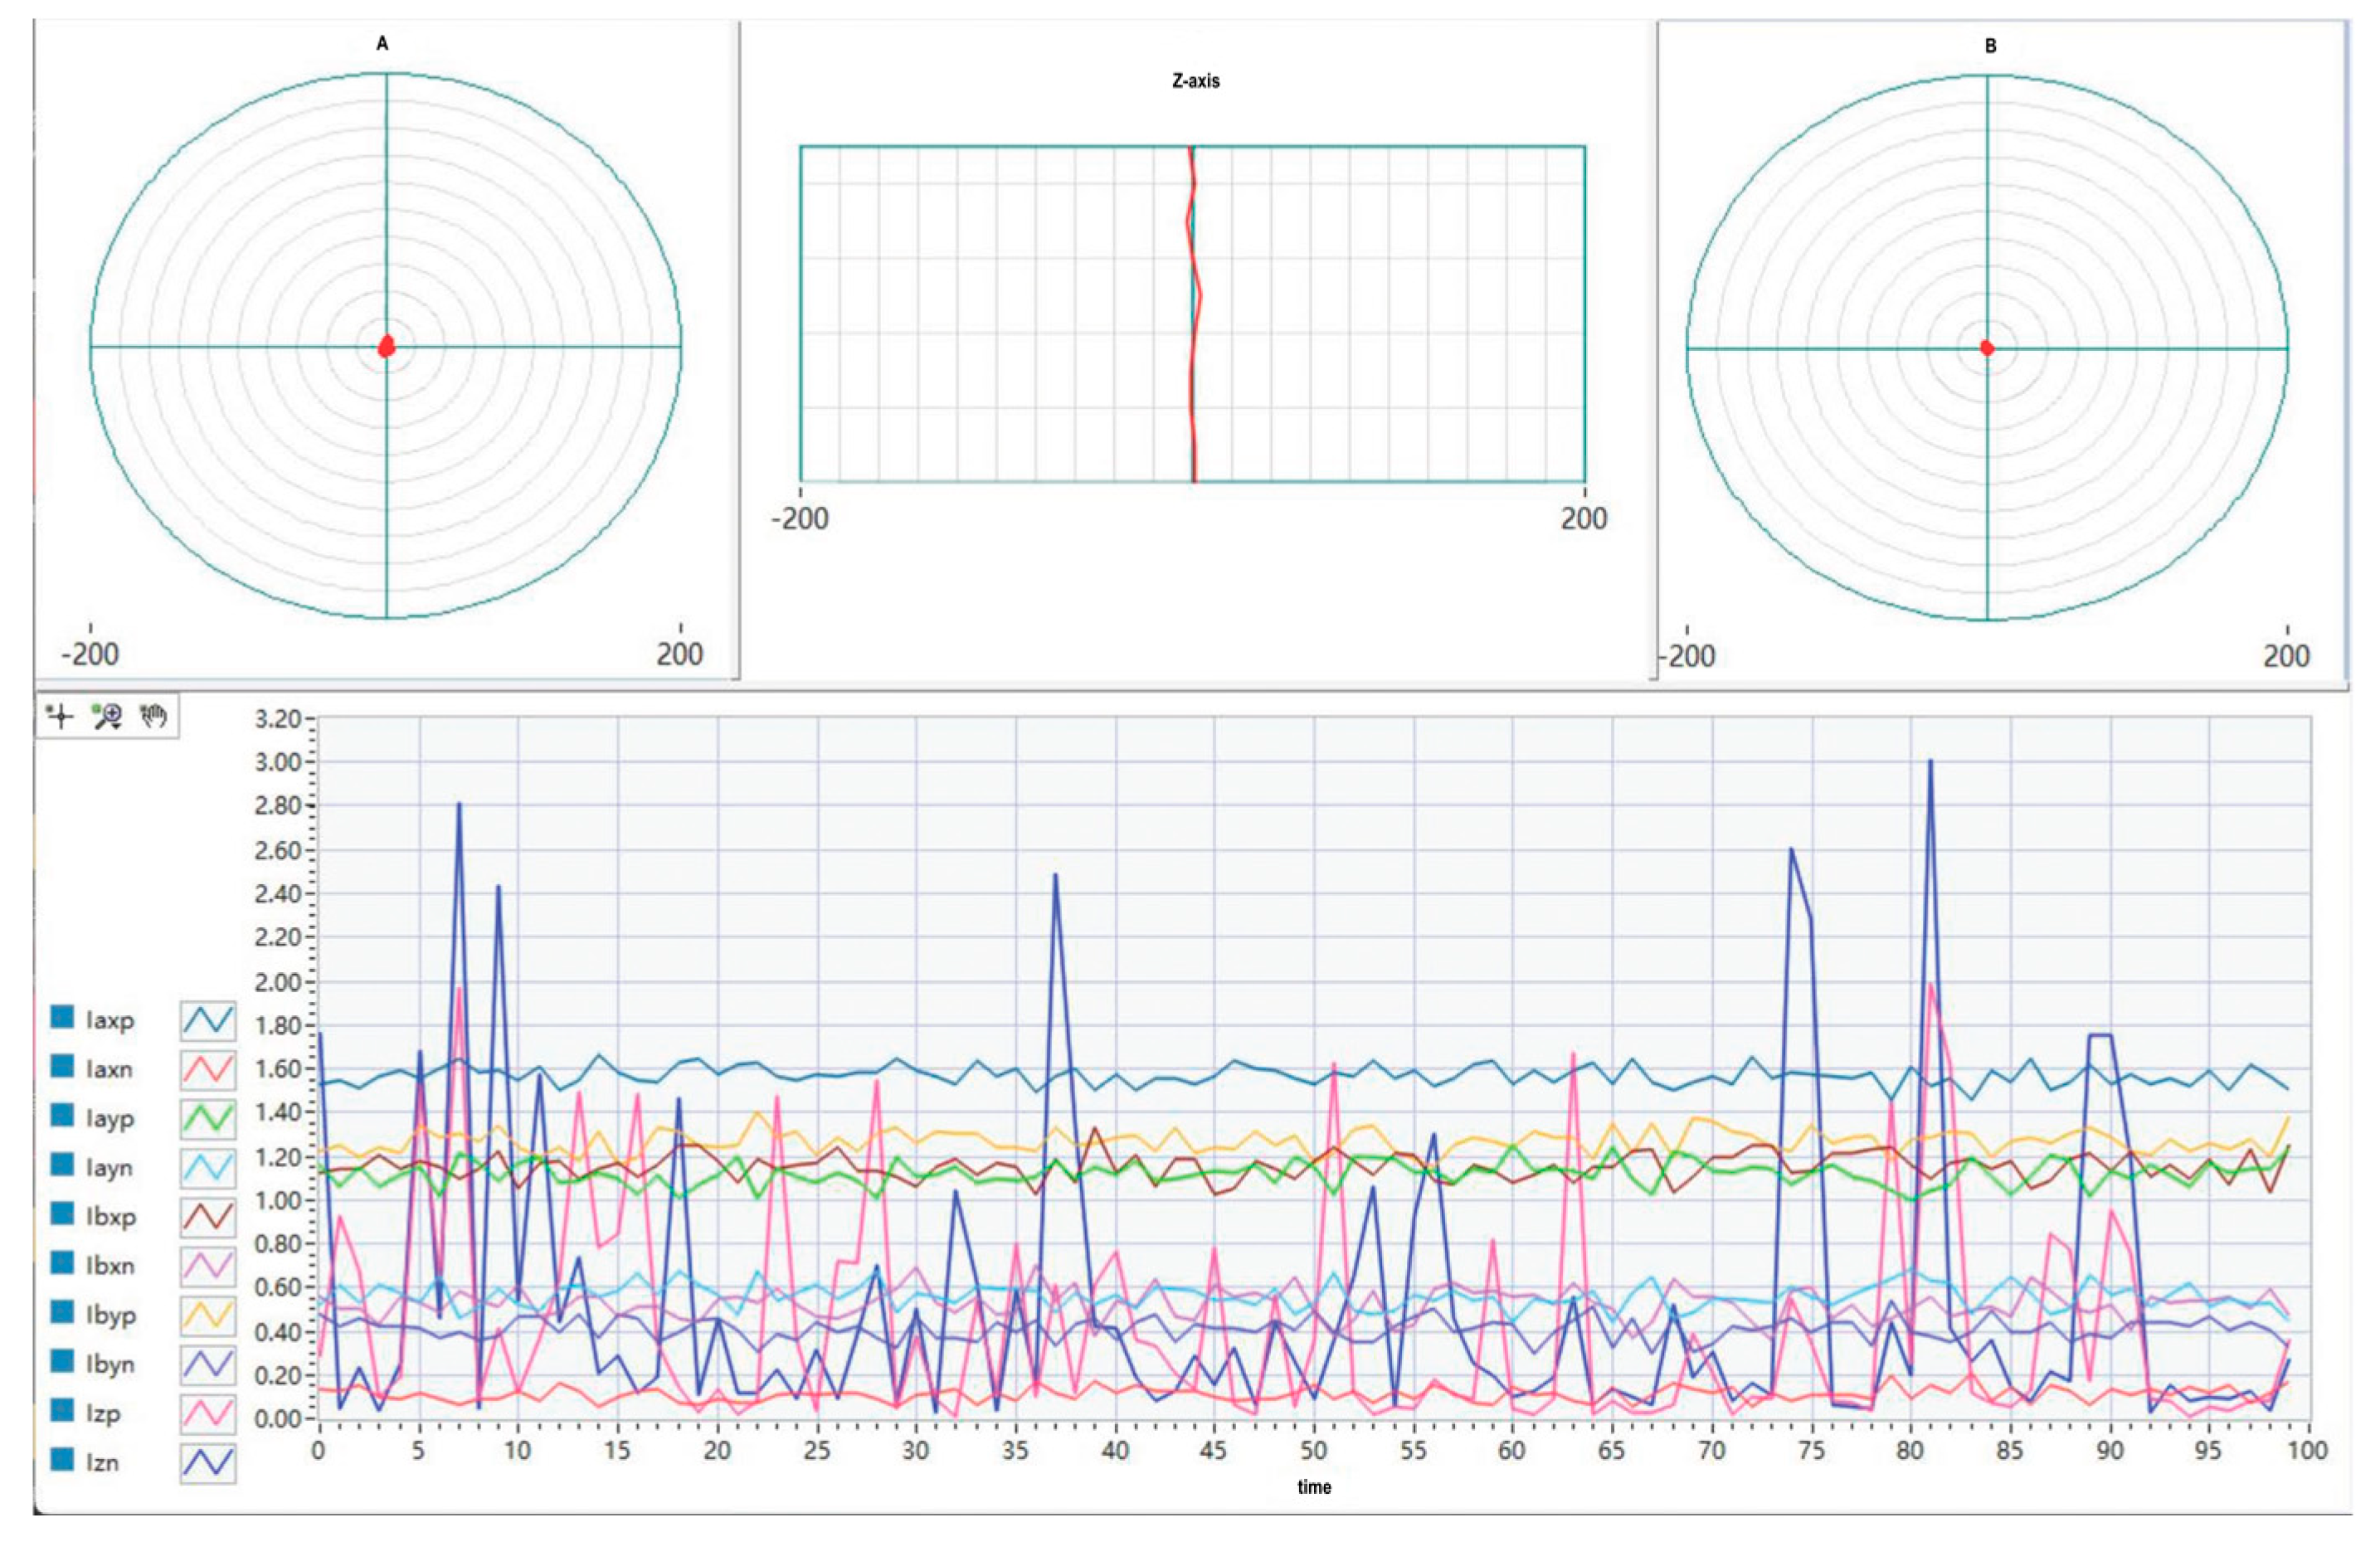Click the Iaxp line style icon
This screenshot has height=1542, width=2380.
tap(208, 1021)
